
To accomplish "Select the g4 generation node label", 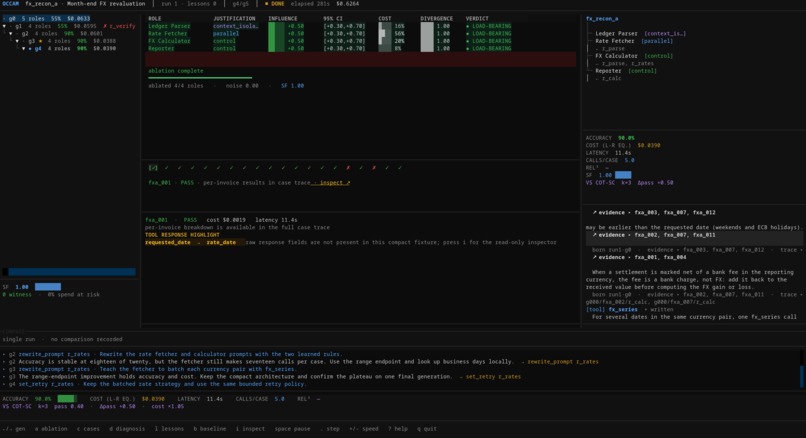I will [x=38, y=48].
